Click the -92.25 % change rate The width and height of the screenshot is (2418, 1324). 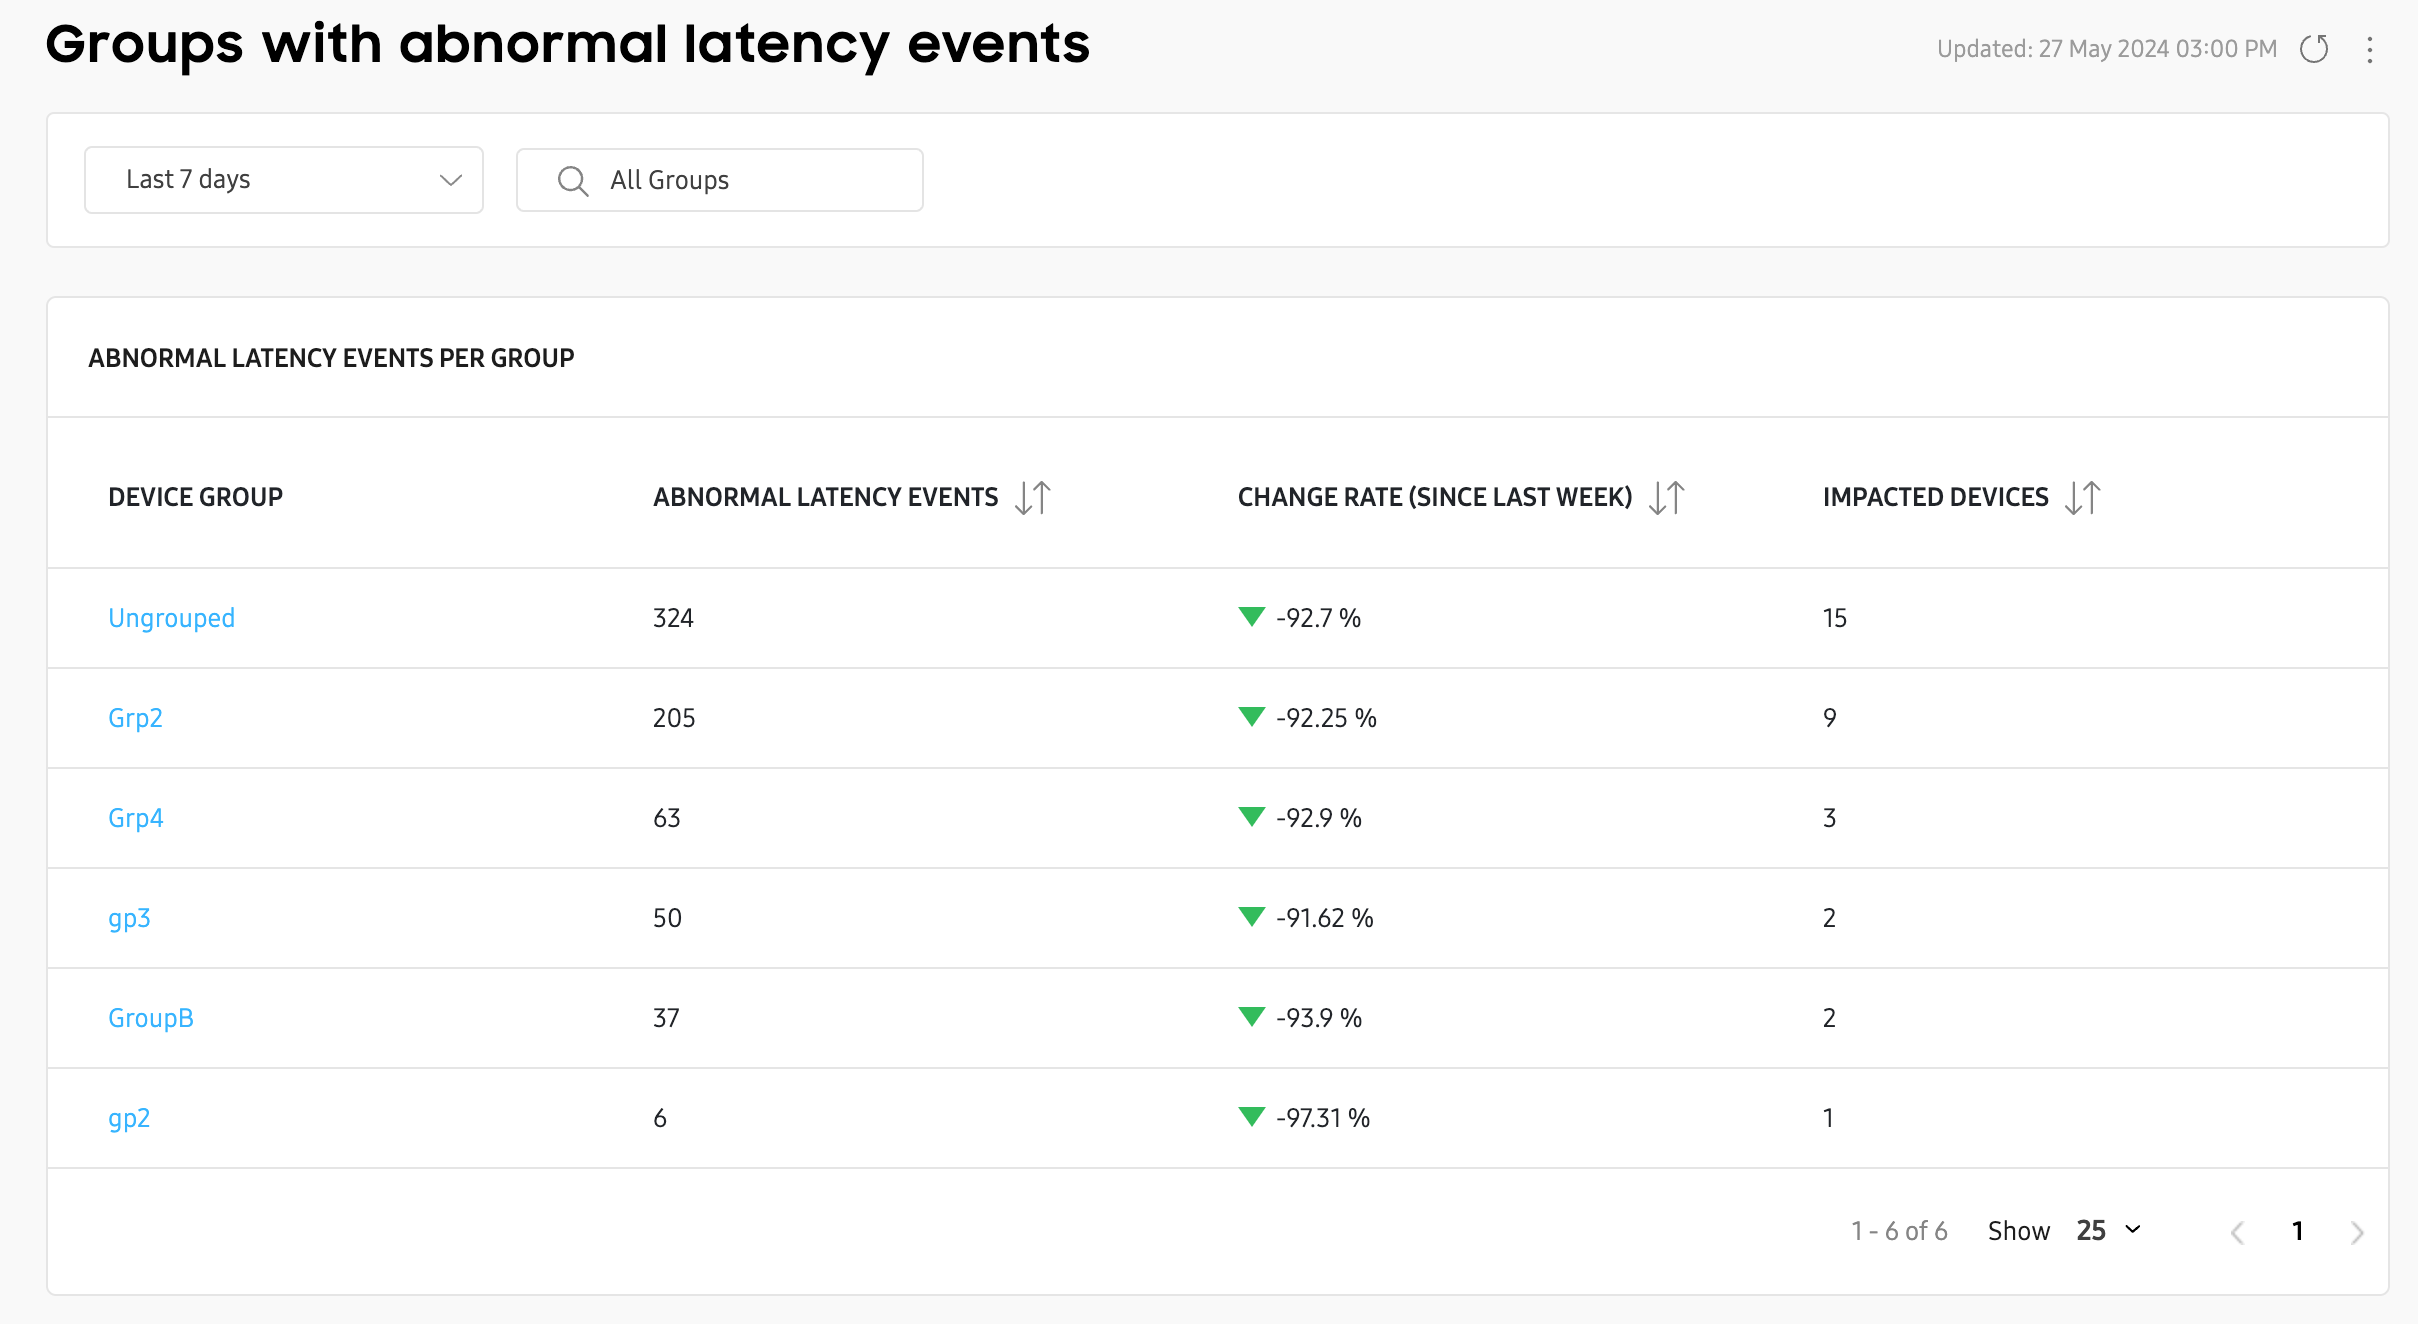pos(1326,718)
